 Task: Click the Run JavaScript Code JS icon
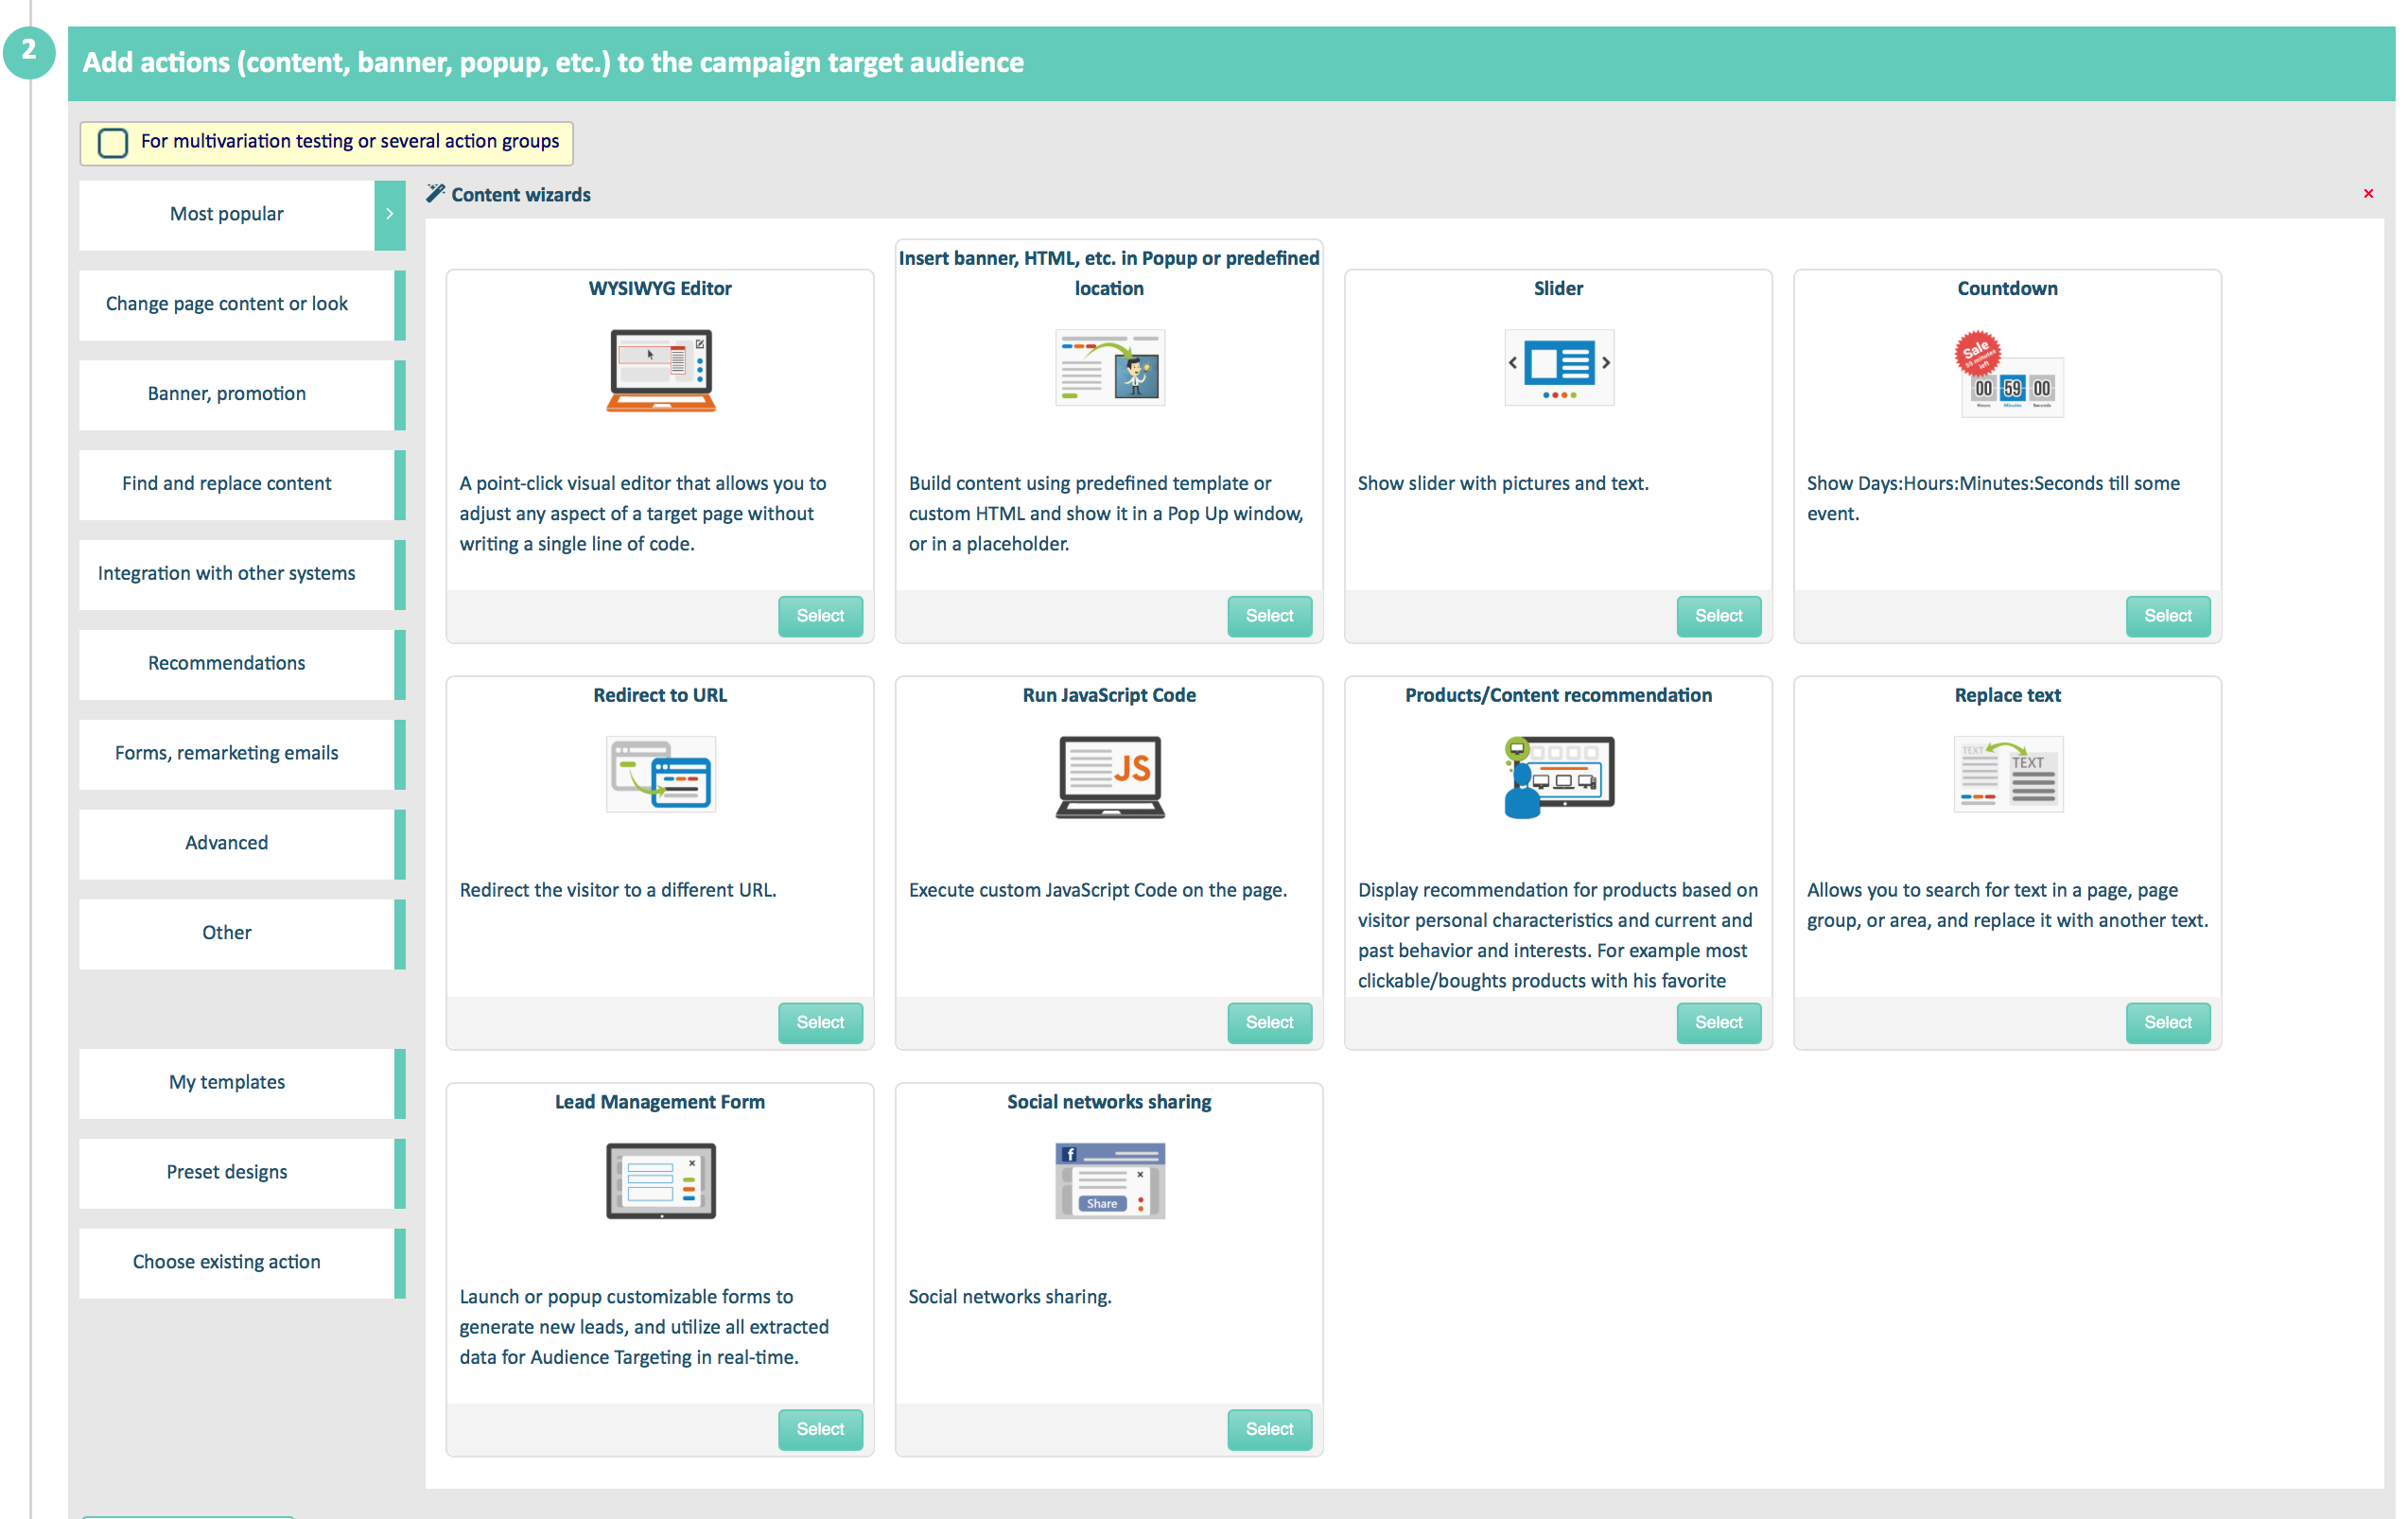tap(1109, 776)
